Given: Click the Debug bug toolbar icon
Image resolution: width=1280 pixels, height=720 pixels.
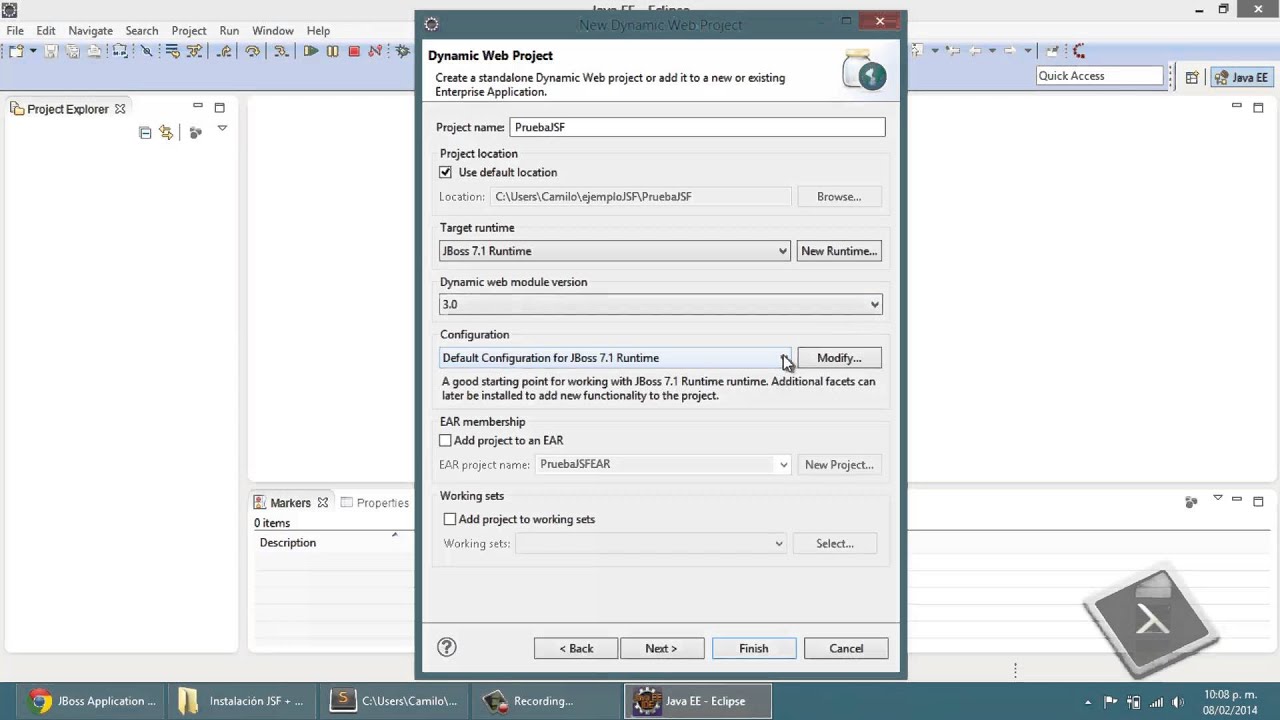Looking at the screenshot, I should (x=402, y=51).
